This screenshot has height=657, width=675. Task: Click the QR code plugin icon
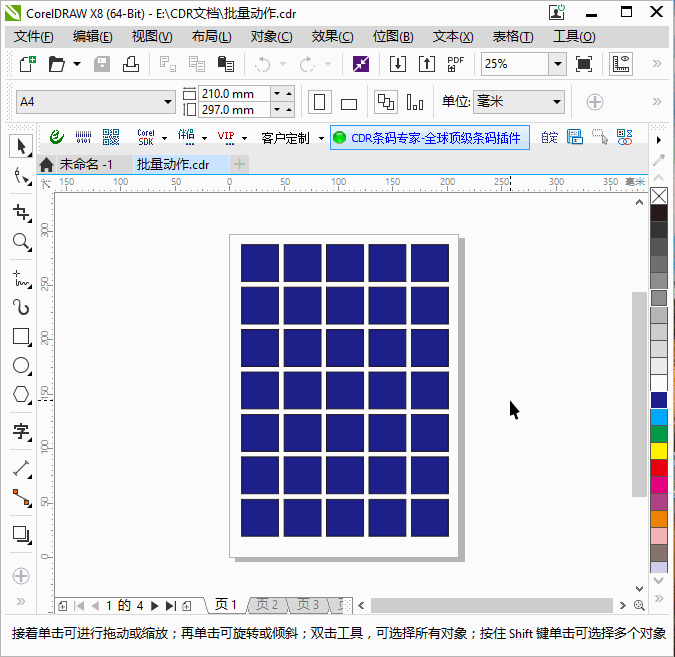coord(111,137)
